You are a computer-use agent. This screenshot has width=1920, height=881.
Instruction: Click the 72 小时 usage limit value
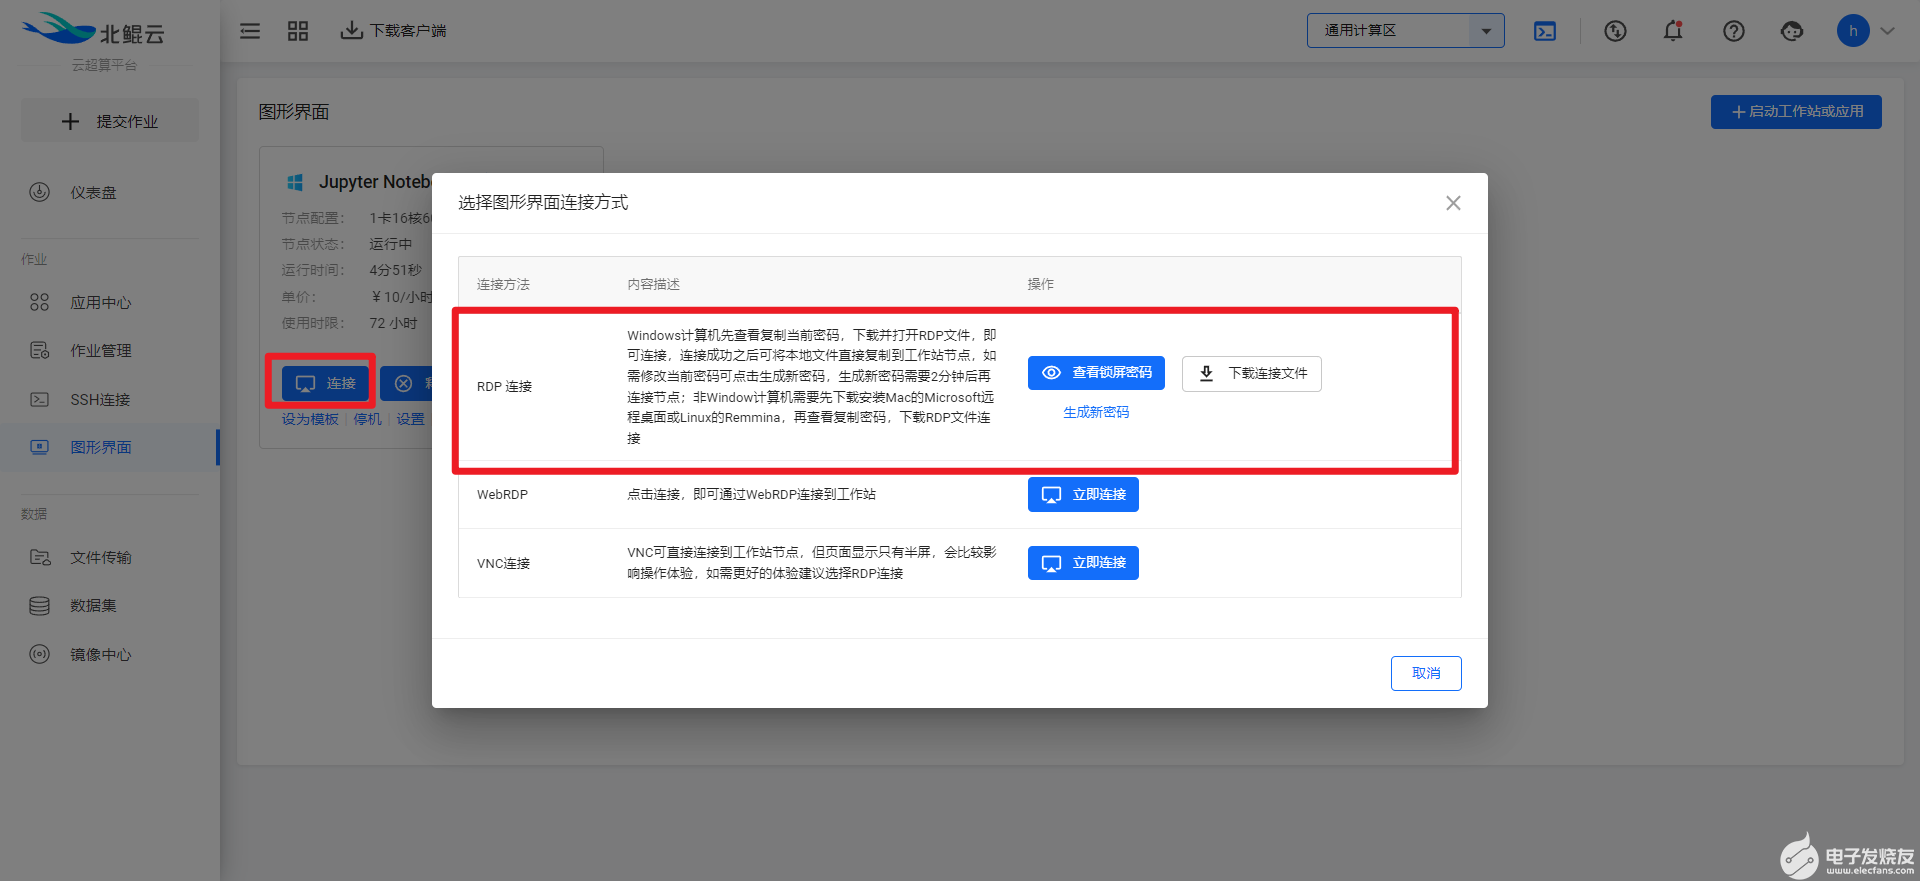[393, 323]
